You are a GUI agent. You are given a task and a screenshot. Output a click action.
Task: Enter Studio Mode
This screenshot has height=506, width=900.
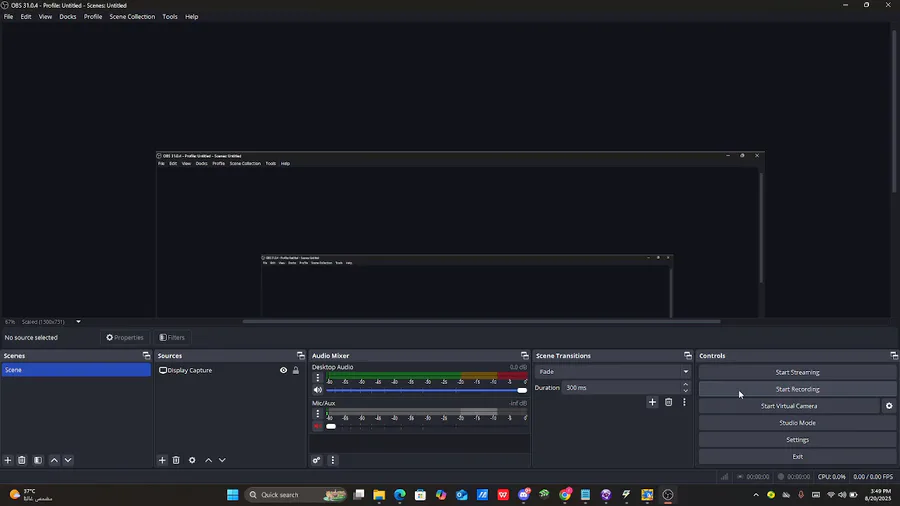797,423
